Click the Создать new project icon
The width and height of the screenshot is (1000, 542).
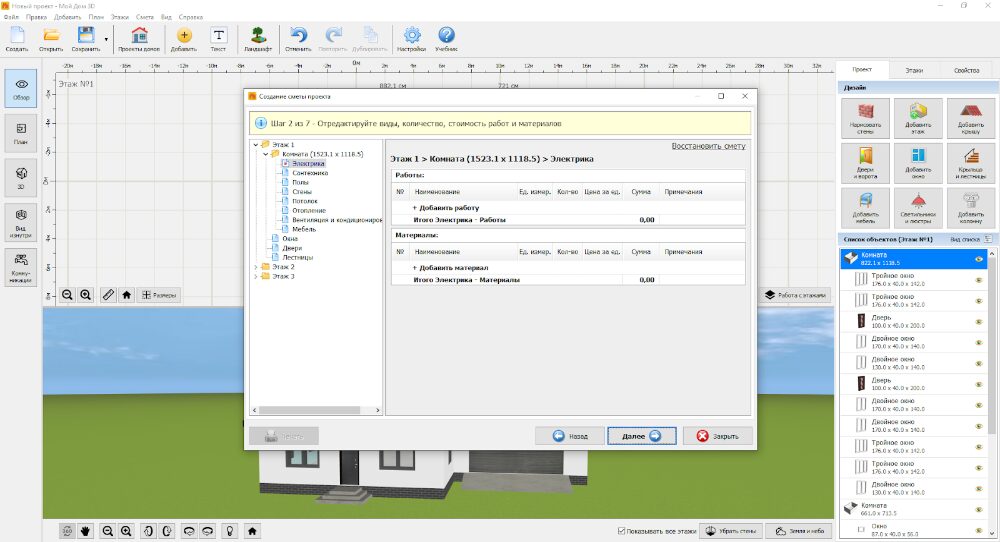pyautogui.click(x=17, y=39)
